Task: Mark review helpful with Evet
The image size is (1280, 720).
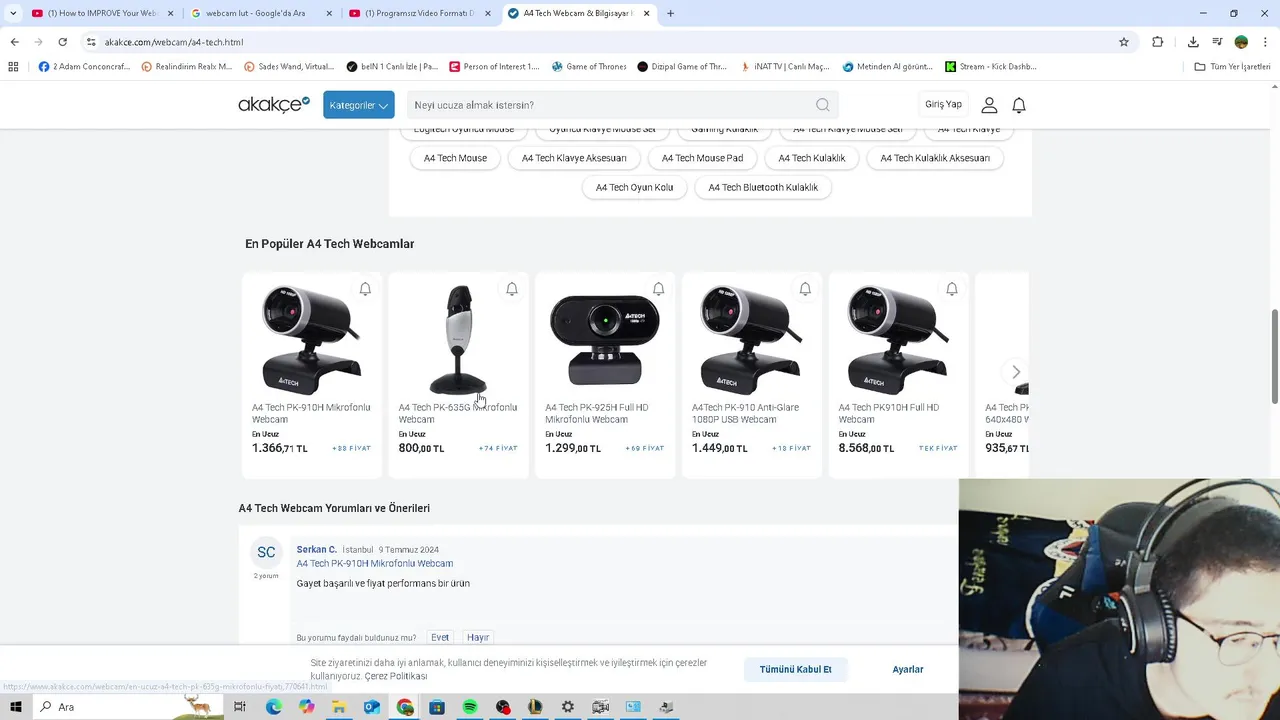Action: coord(440,637)
